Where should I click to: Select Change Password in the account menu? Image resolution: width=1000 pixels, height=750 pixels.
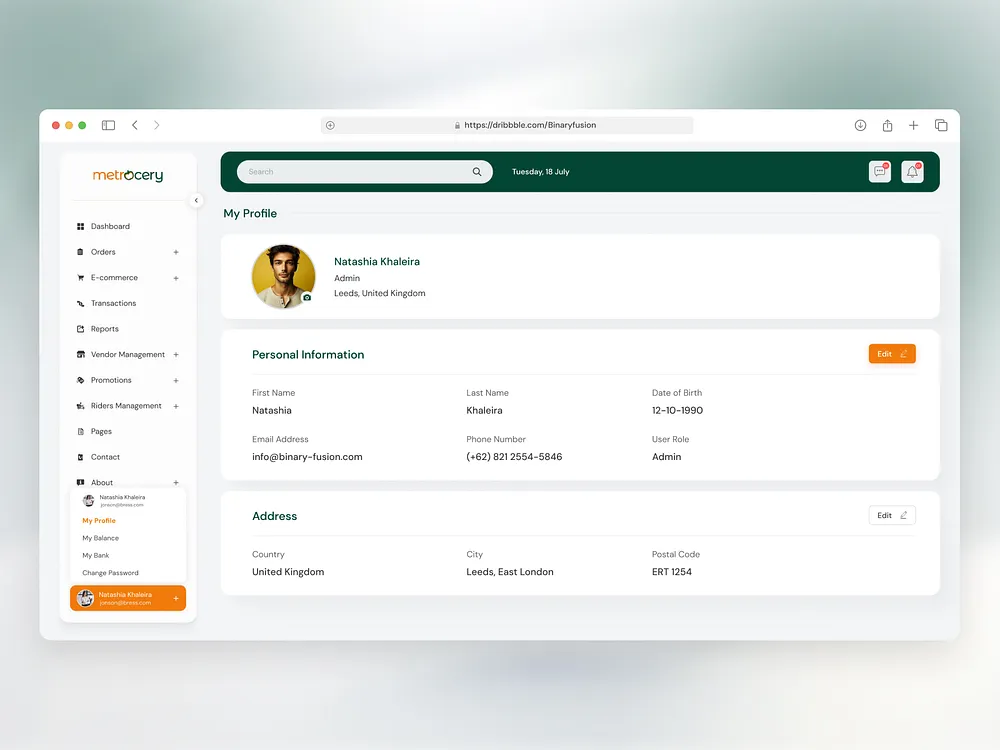coord(110,572)
